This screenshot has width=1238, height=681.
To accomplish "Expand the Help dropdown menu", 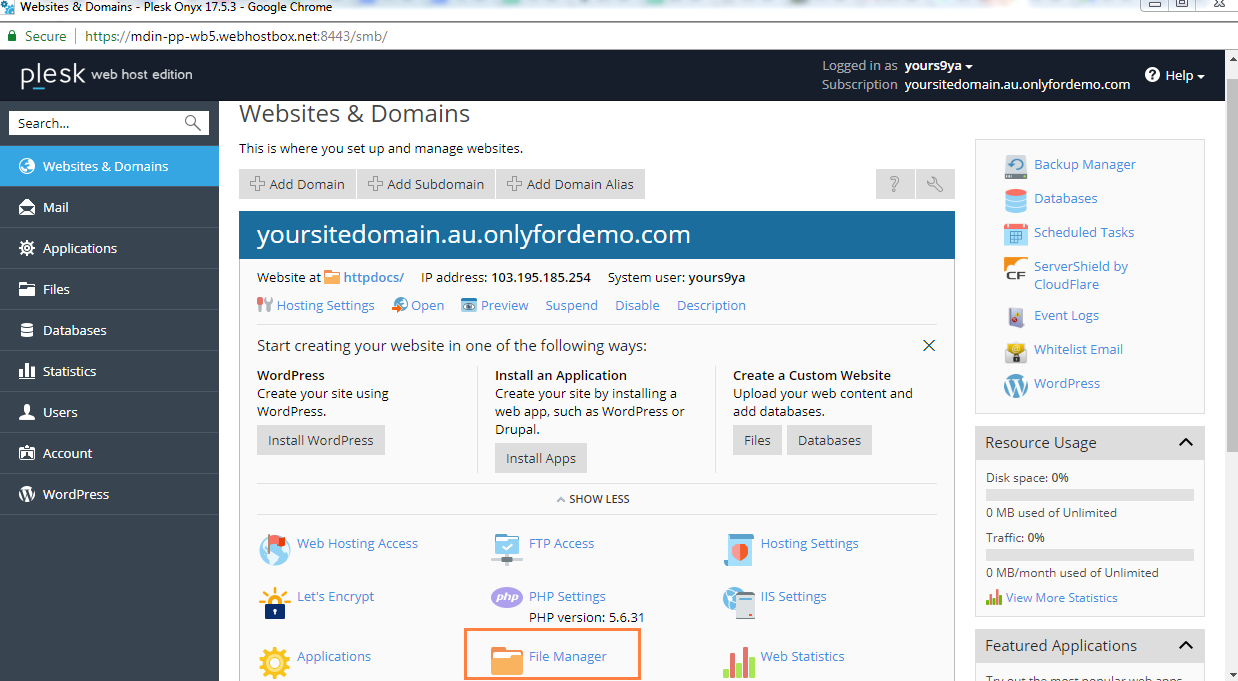I will [1175, 75].
